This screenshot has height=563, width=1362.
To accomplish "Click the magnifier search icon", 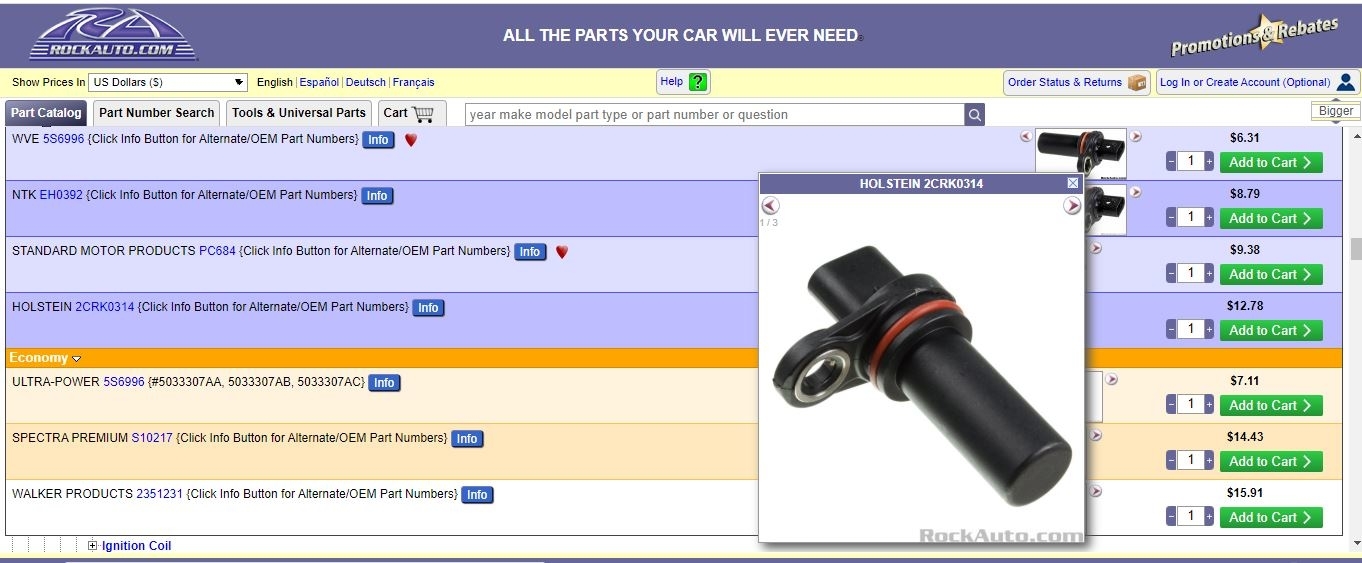I will (974, 114).
